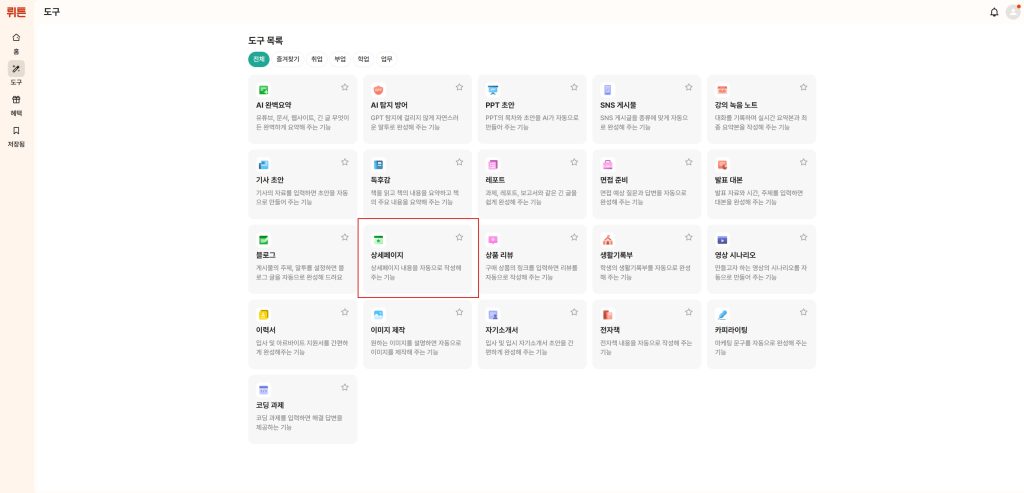The height and width of the screenshot is (493, 1024).
Task: Open the 저장됨 (Saved) bookmark icon
Action: 16,131
